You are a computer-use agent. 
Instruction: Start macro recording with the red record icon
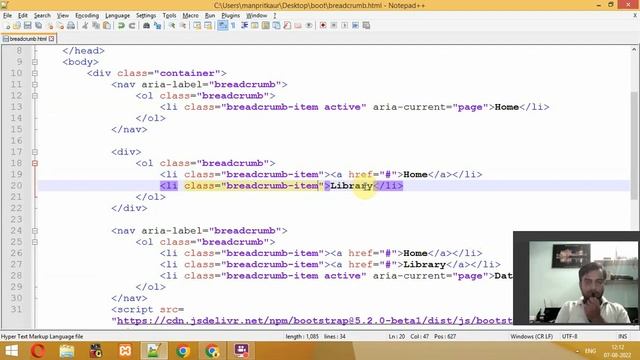[x=323, y=25]
